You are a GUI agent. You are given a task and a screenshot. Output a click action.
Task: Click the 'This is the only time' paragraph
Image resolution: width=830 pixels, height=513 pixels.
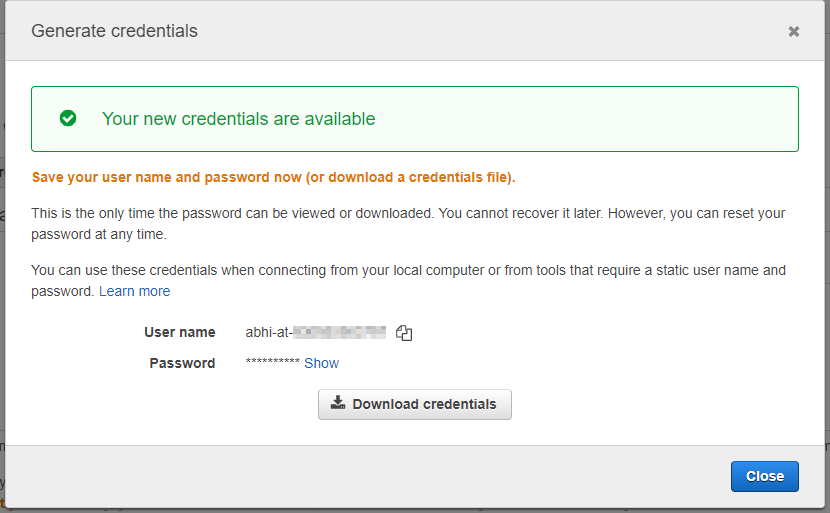pyautogui.click(x=408, y=224)
